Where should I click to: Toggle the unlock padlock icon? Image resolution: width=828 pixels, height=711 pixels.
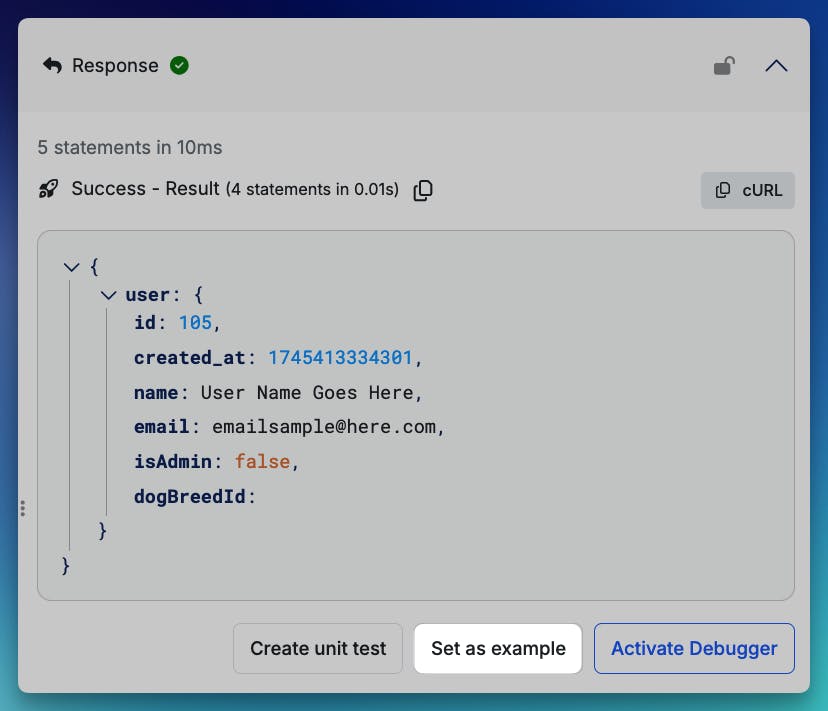tap(724, 66)
